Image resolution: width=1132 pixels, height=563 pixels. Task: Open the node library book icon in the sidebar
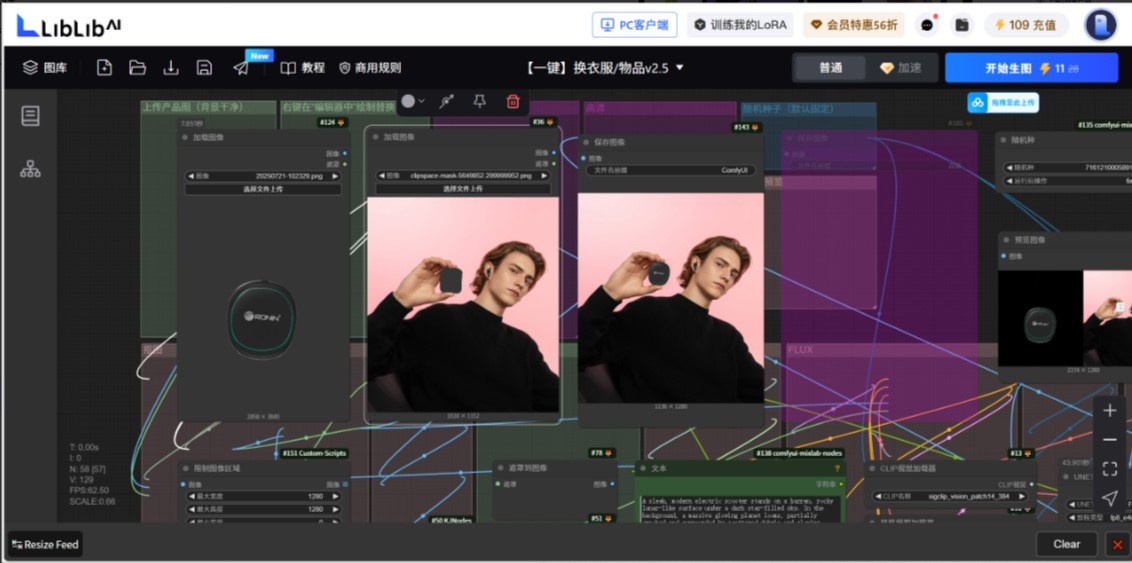(30, 115)
